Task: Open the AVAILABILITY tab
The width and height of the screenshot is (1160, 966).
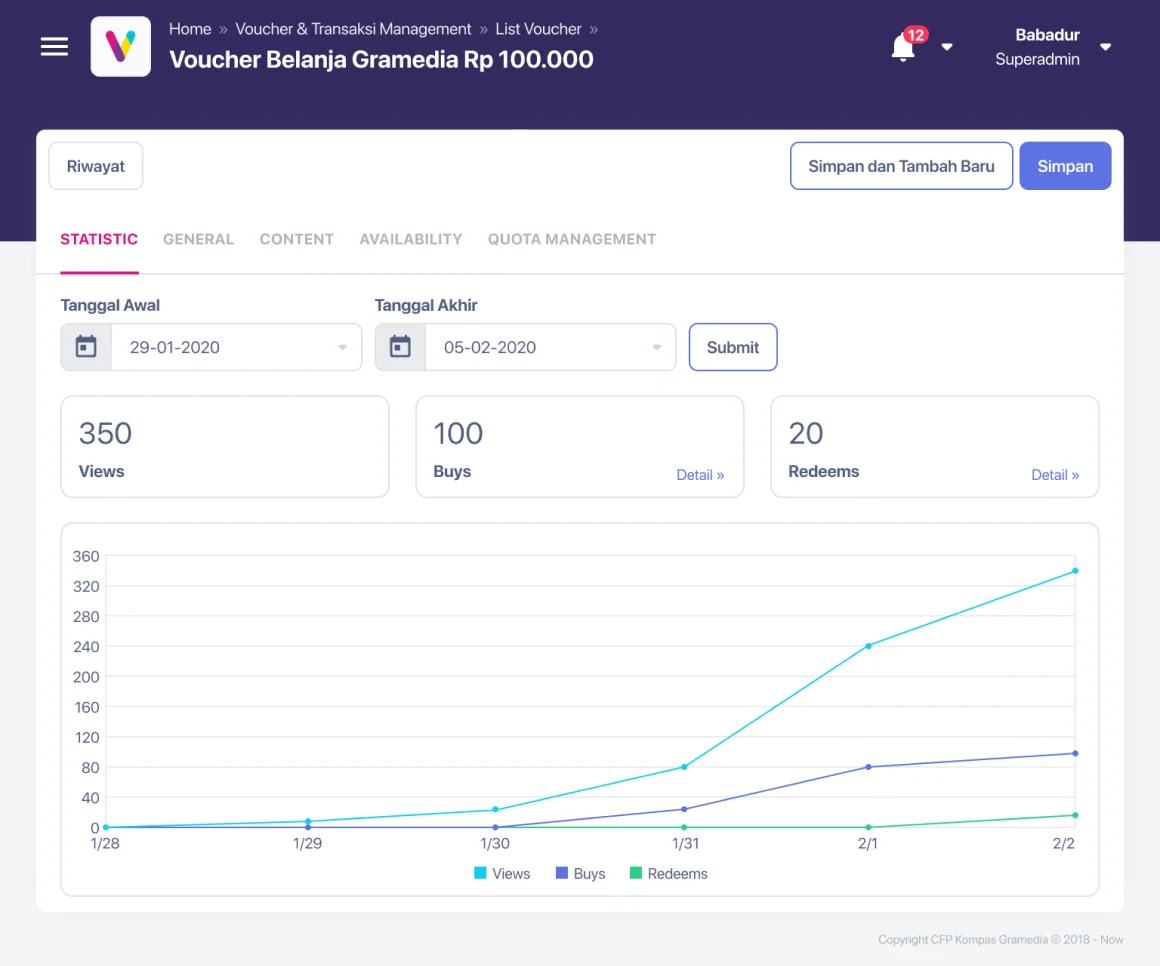Action: tap(411, 240)
